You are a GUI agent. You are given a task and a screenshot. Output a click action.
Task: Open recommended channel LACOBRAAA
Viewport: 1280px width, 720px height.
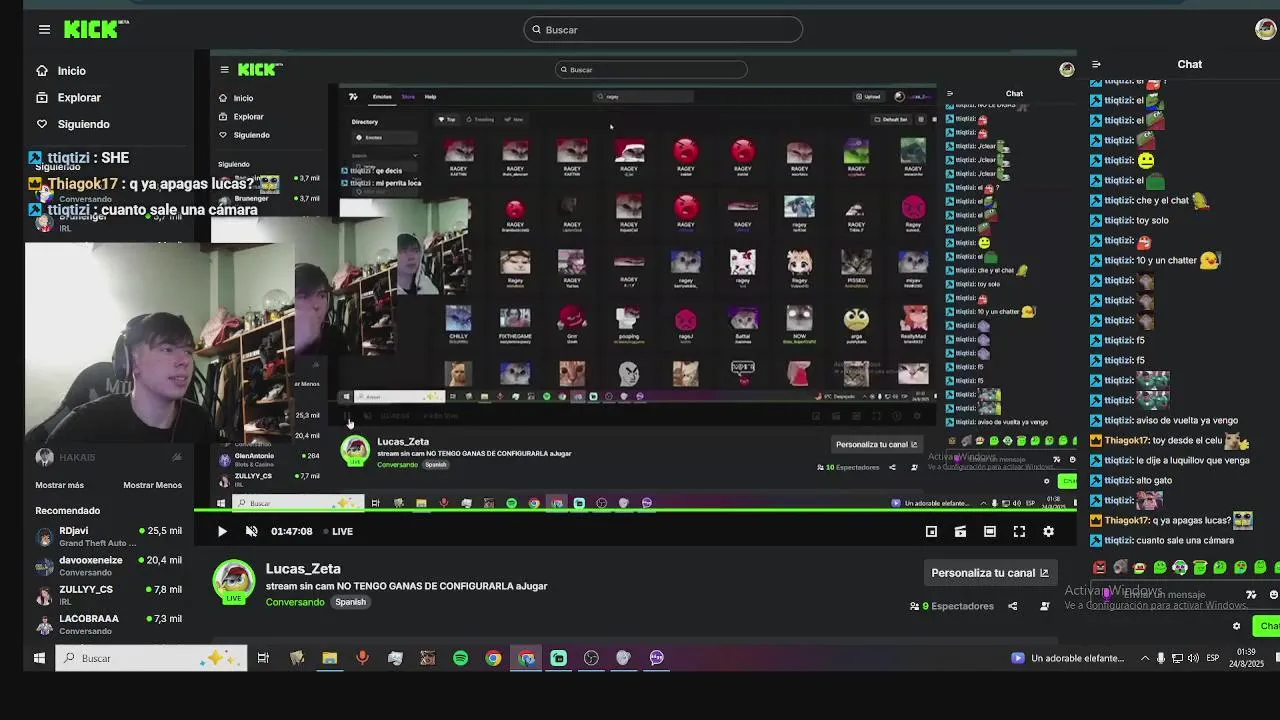click(109, 624)
